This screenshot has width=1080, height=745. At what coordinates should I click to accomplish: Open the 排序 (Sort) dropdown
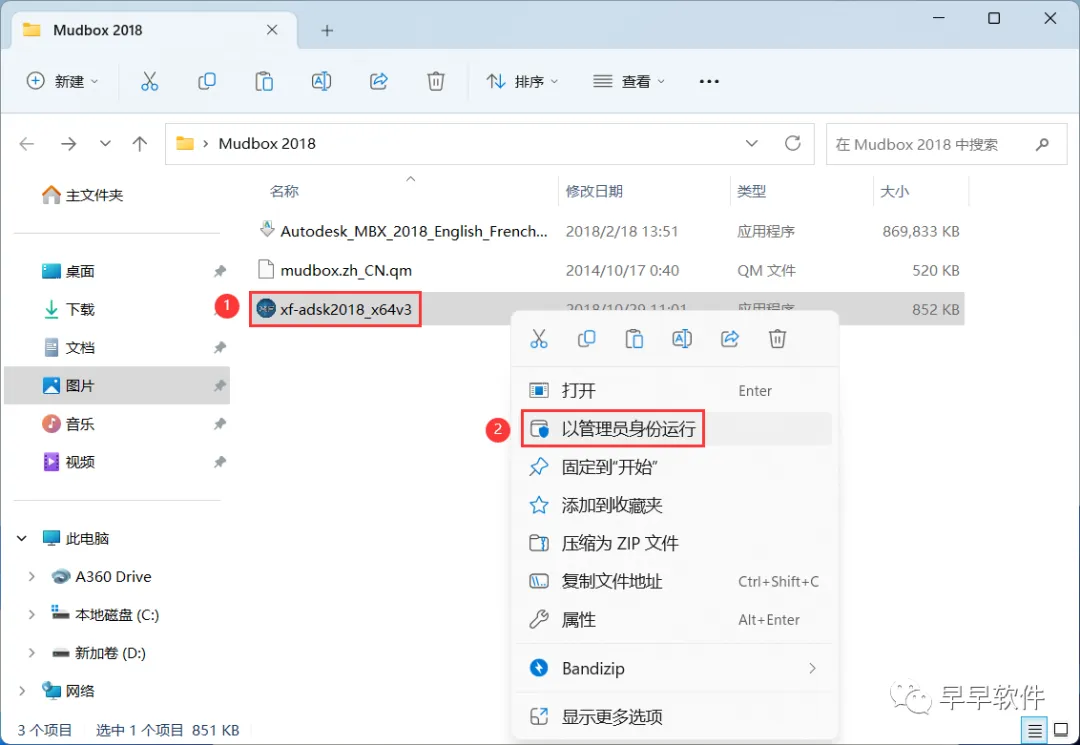522,81
